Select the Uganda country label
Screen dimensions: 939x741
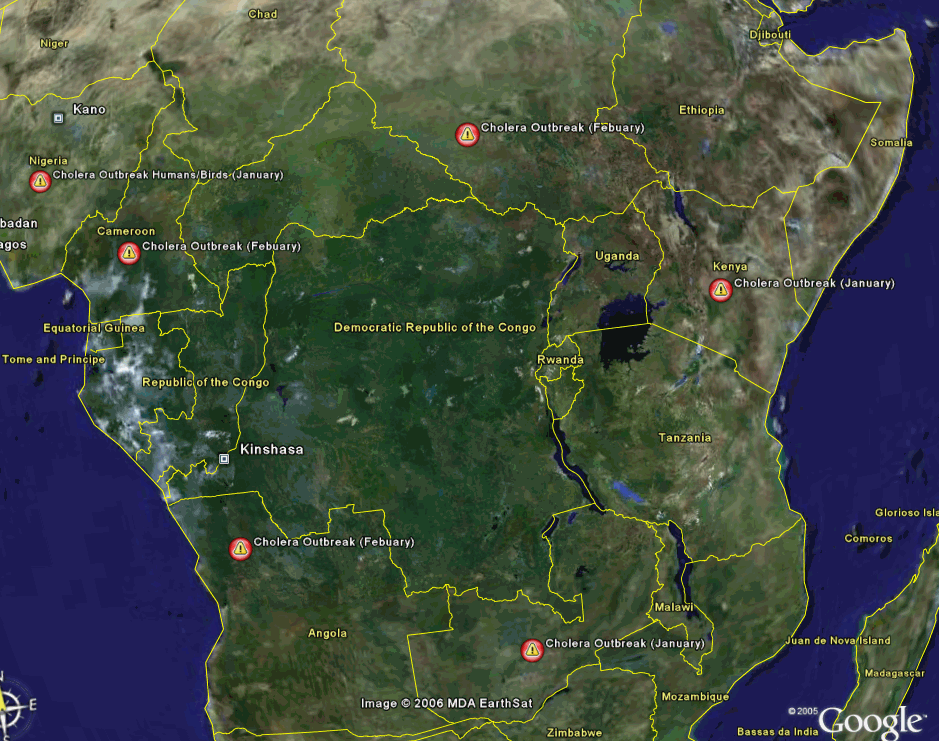pyautogui.click(x=617, y=256)
